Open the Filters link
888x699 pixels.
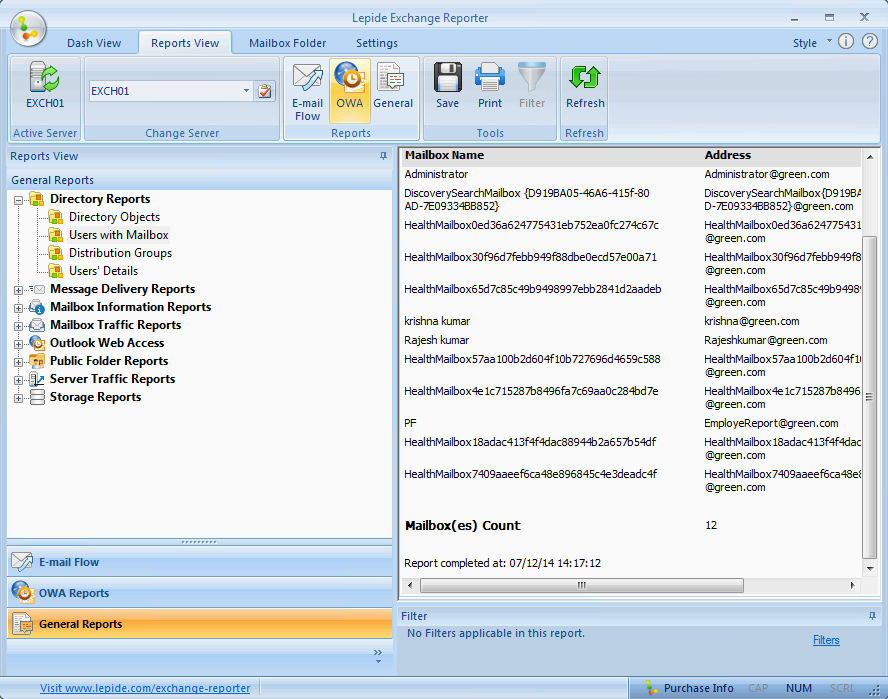826,640
